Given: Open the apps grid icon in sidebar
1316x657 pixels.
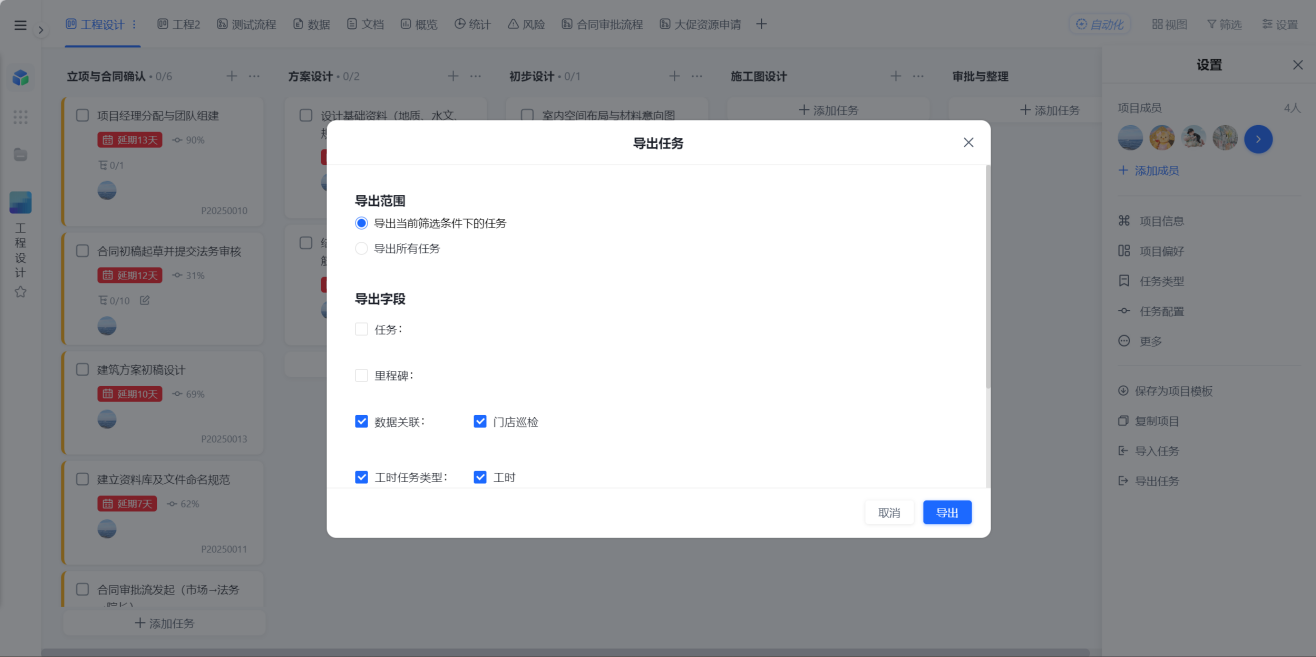Looking at the screenshot, I should coord(20,117).
